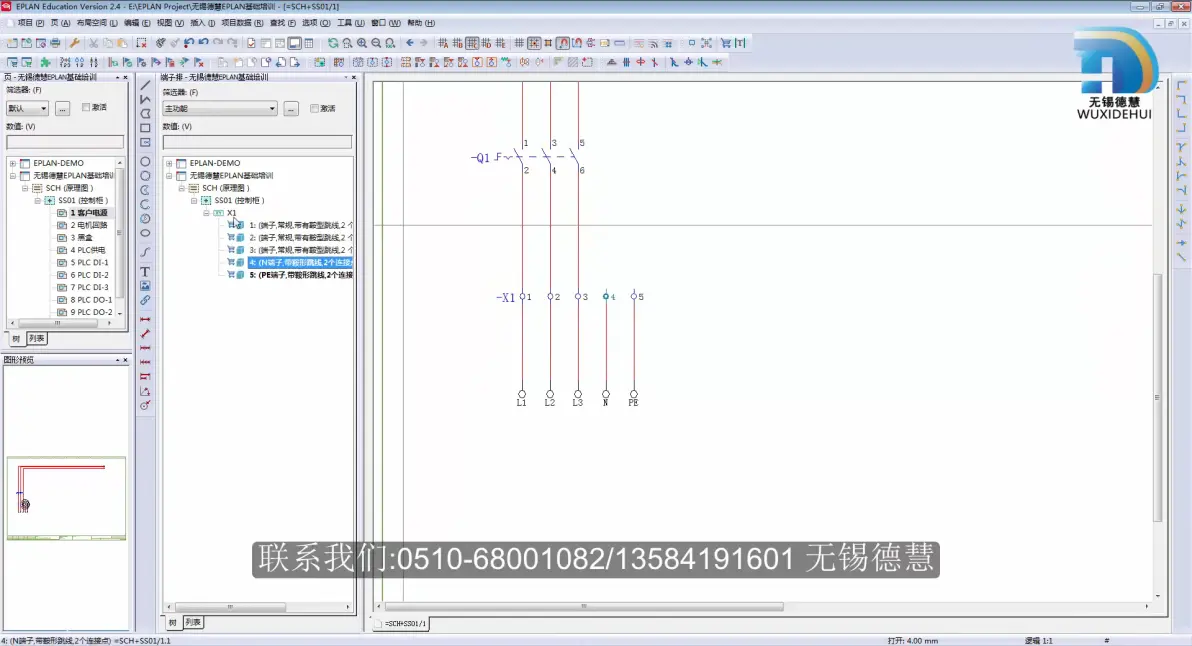Open the 帮助 (H) menu
The width and height of the screenshot is (1192, 646).
pyautogui.click(x=421, y=24)
